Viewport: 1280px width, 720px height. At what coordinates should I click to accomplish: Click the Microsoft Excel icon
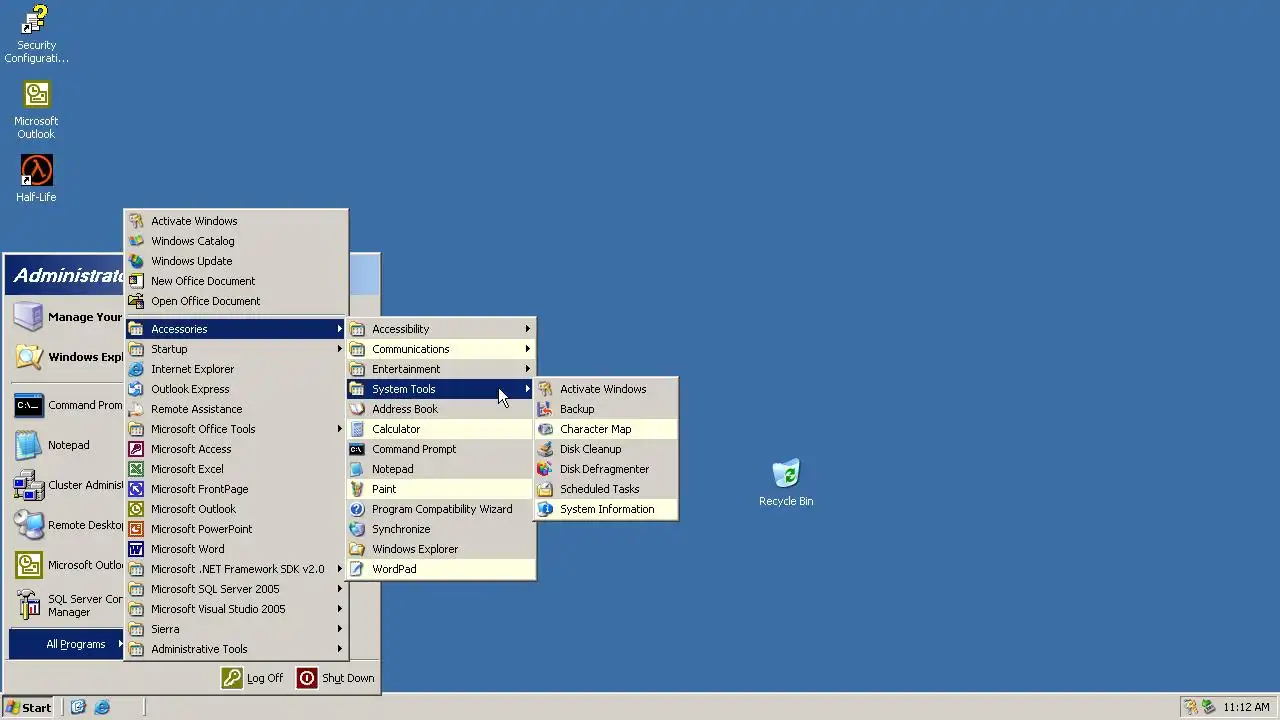(x=136, y=469)
